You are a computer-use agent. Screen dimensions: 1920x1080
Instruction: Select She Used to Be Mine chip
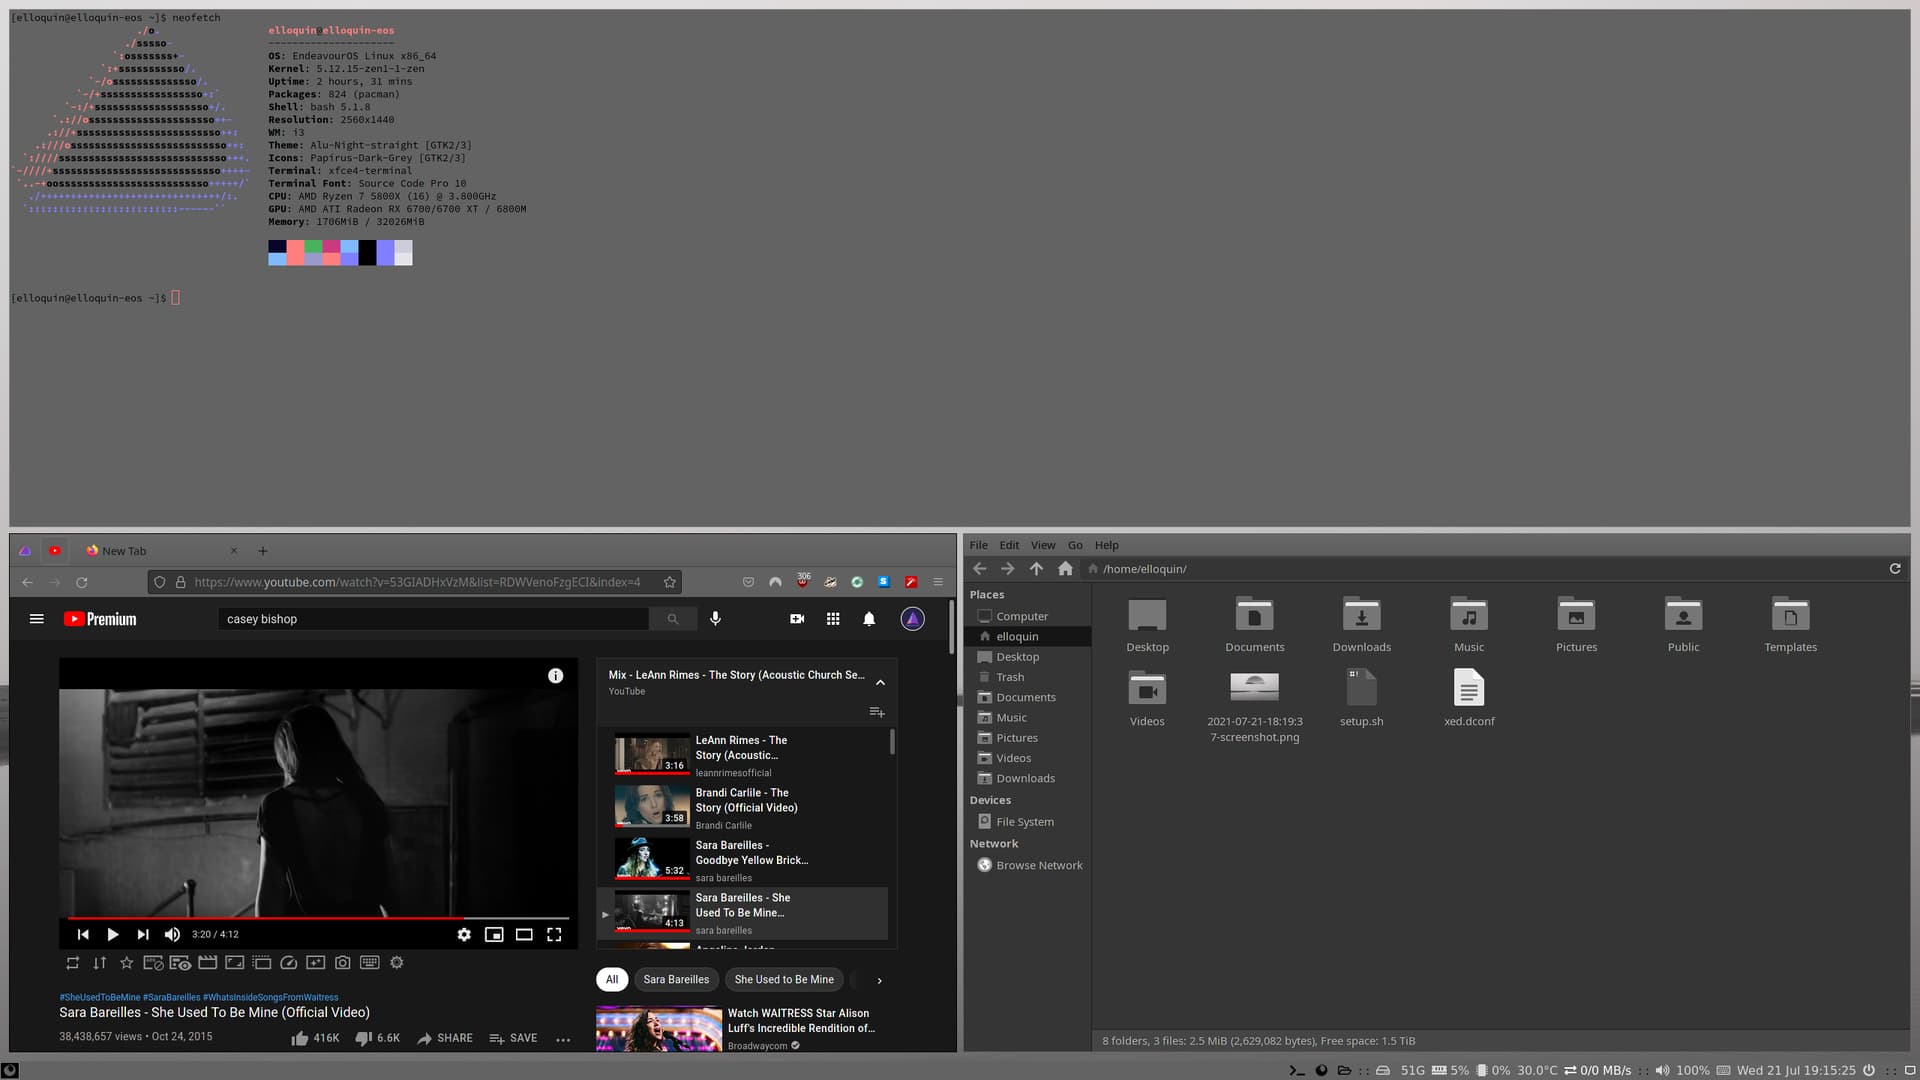click(784, 980)
